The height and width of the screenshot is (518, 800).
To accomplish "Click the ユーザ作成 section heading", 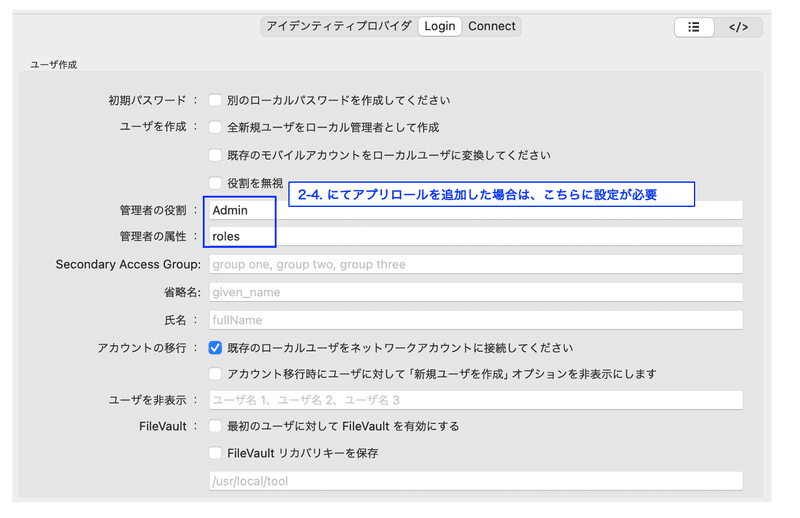I will pyautogui.click(x=54, y=65).
